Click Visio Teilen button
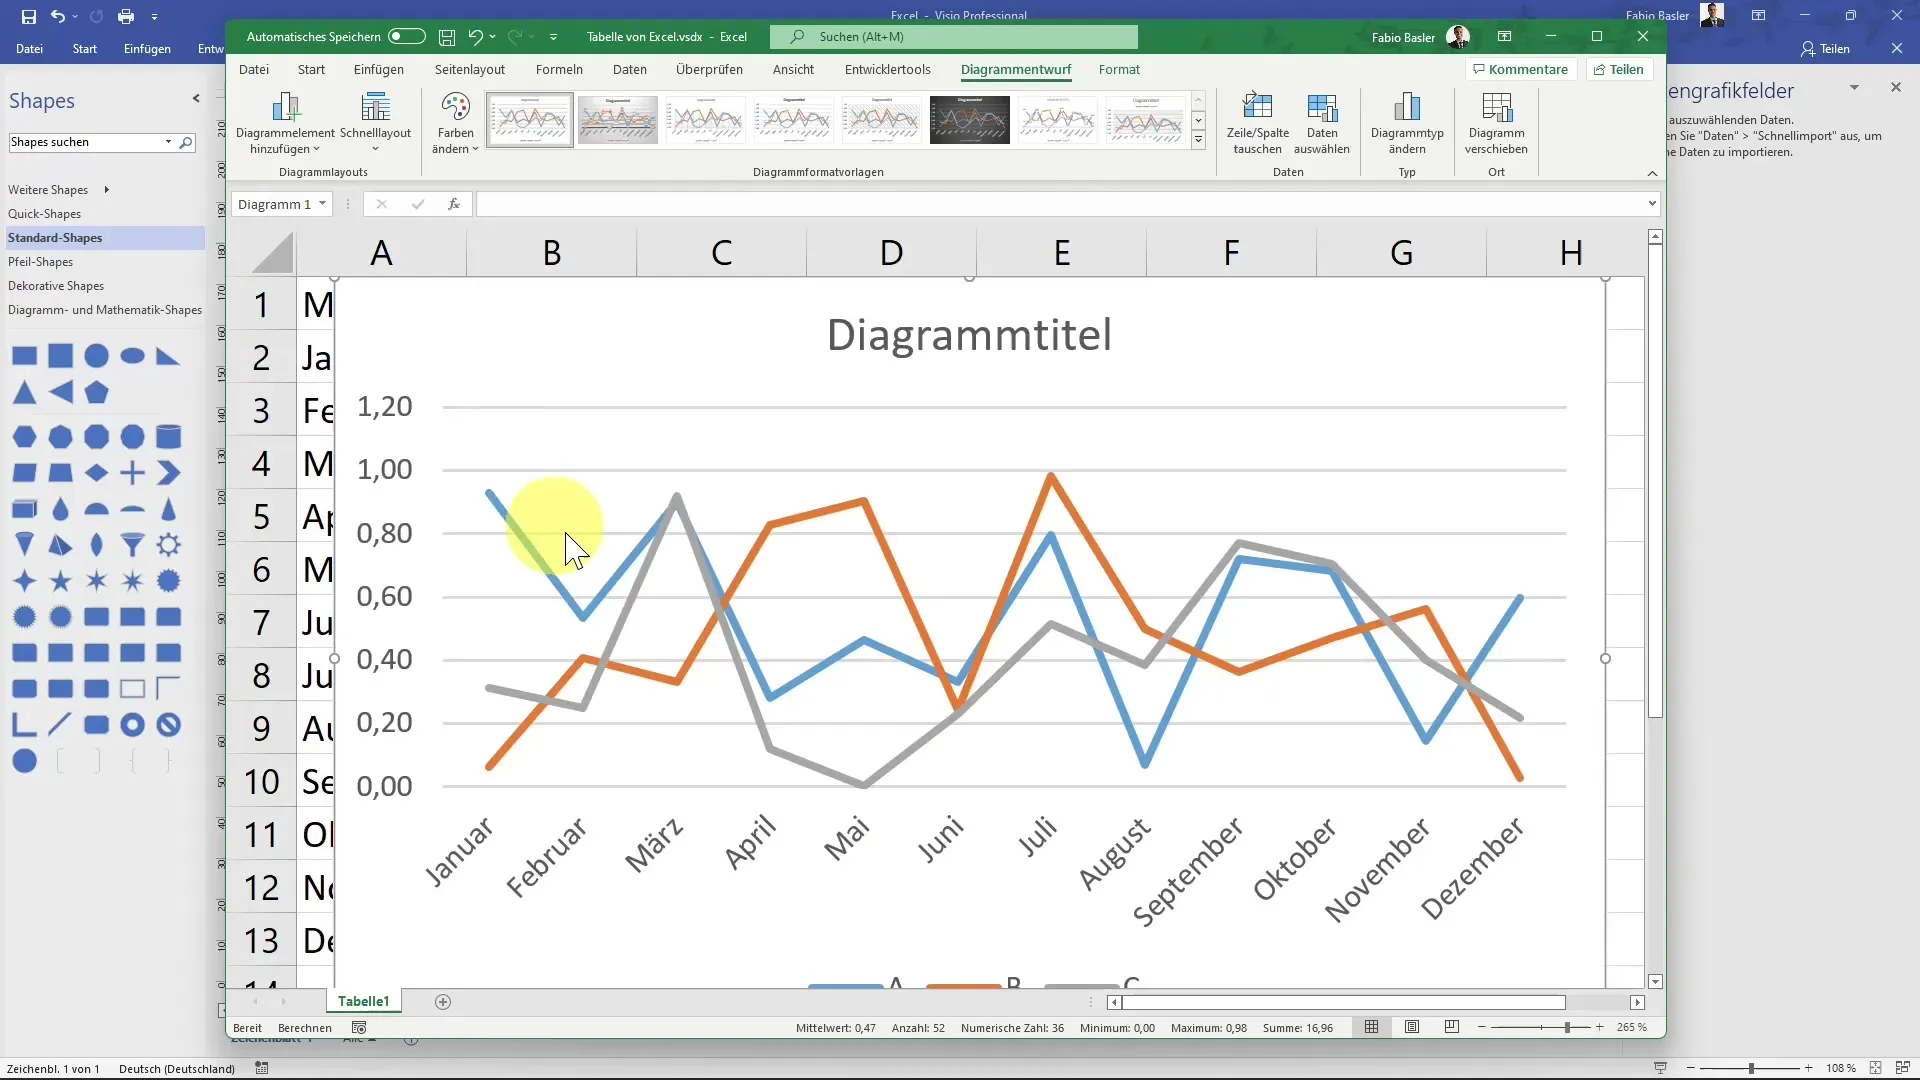Screen dimensions: 1920x1080 coord(1825,49)
